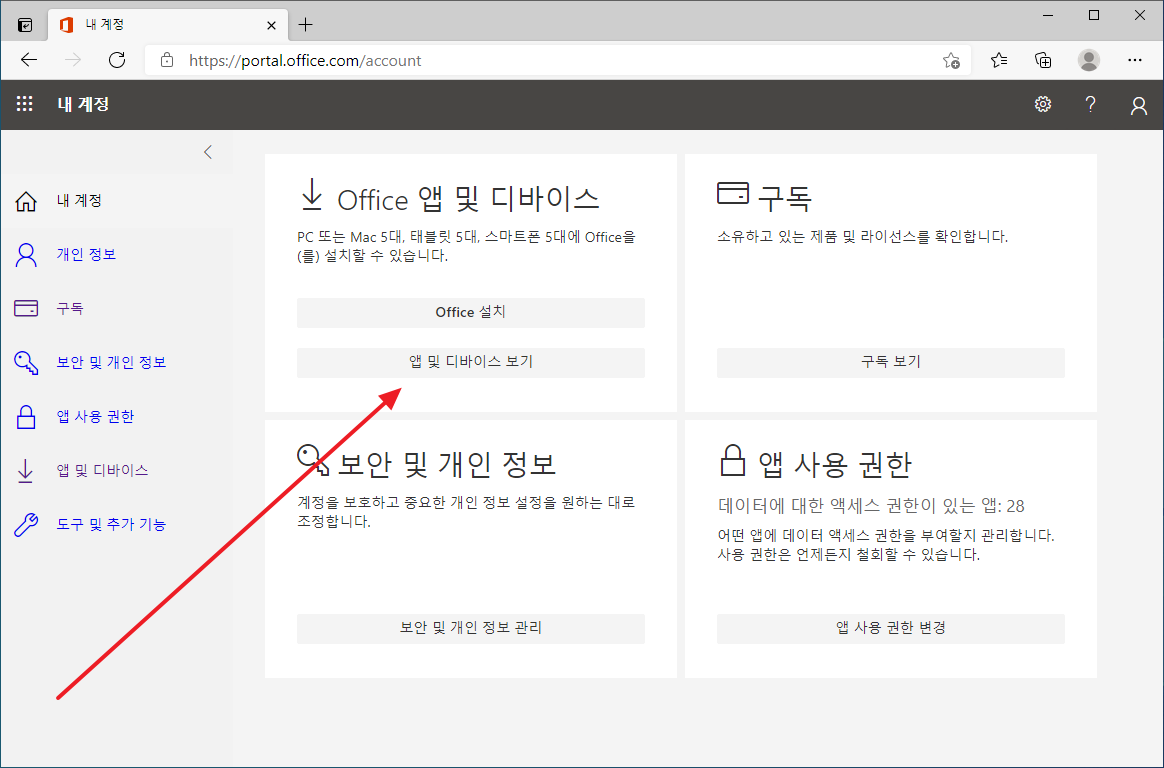
Task: Click the Office 앱 및 디바이스 card heading
Action: pyautogui.click(x=468, y=199)
